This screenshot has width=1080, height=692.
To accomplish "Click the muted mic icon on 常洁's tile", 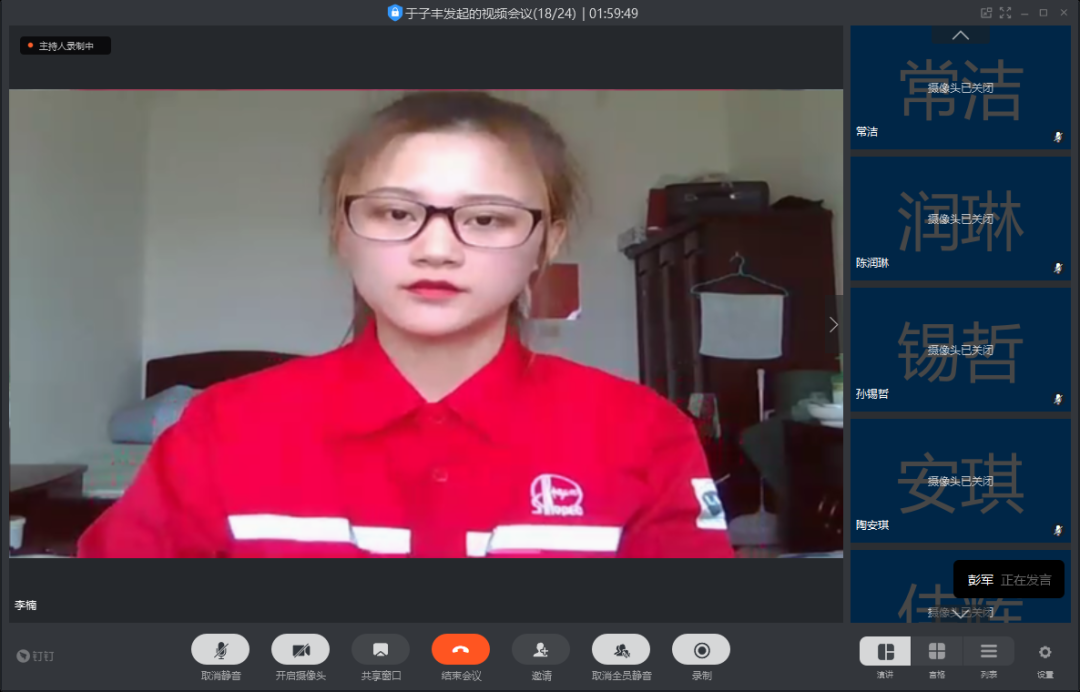I will [x=1058, y=137].
